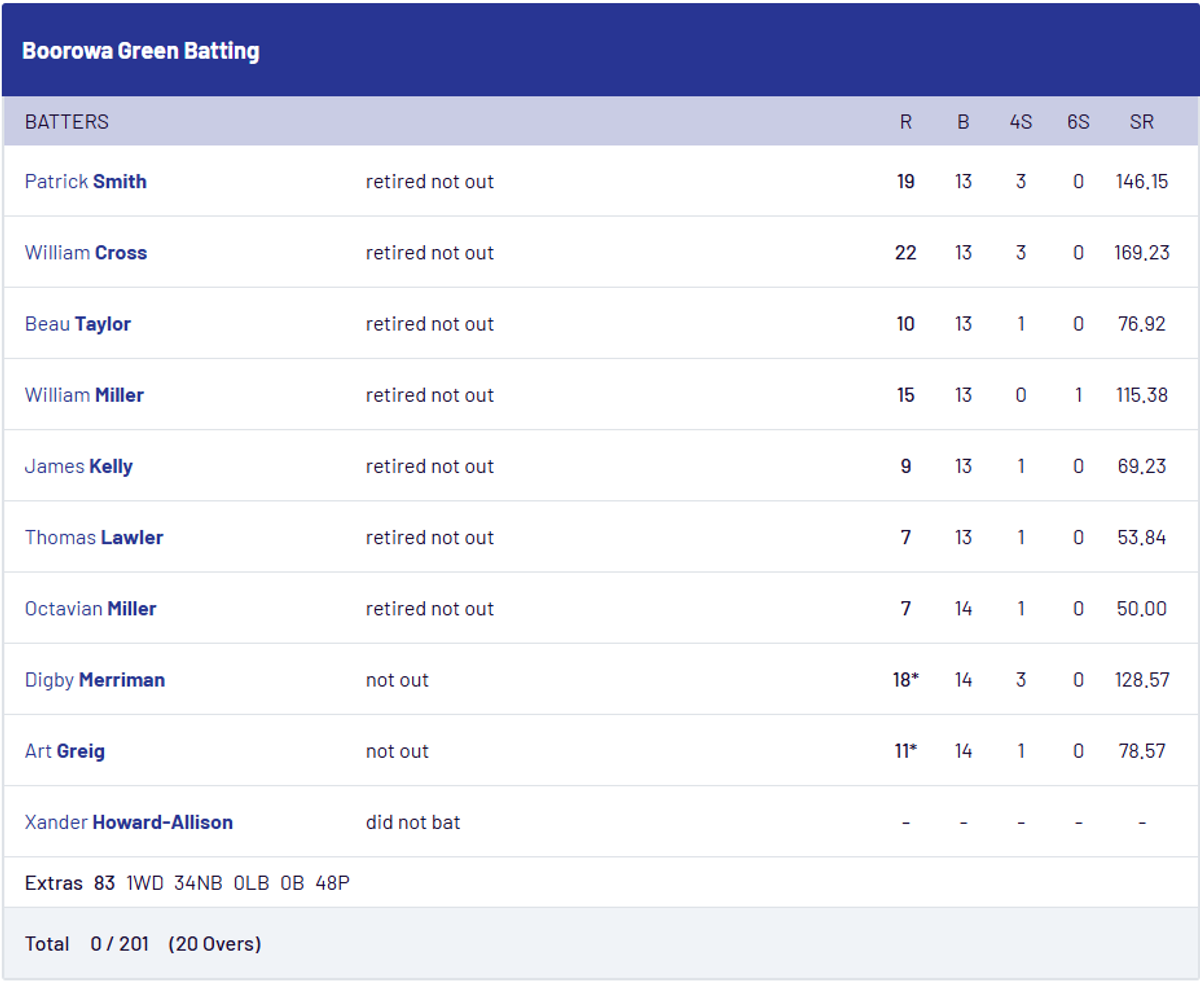The height and width of the screenshot is (983, 1200).
Task: Click Thomas Lawler's name
Action: coord(94,537)
